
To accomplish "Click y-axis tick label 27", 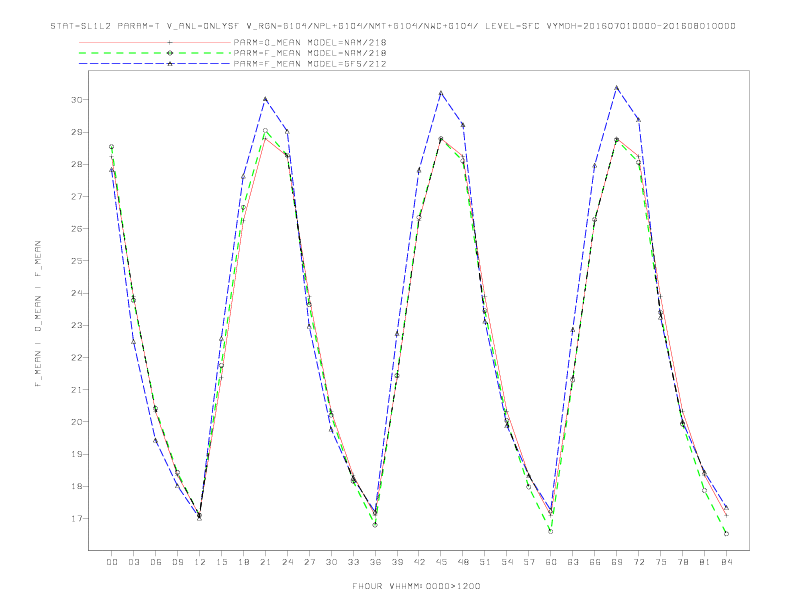I will click(77, 196).
